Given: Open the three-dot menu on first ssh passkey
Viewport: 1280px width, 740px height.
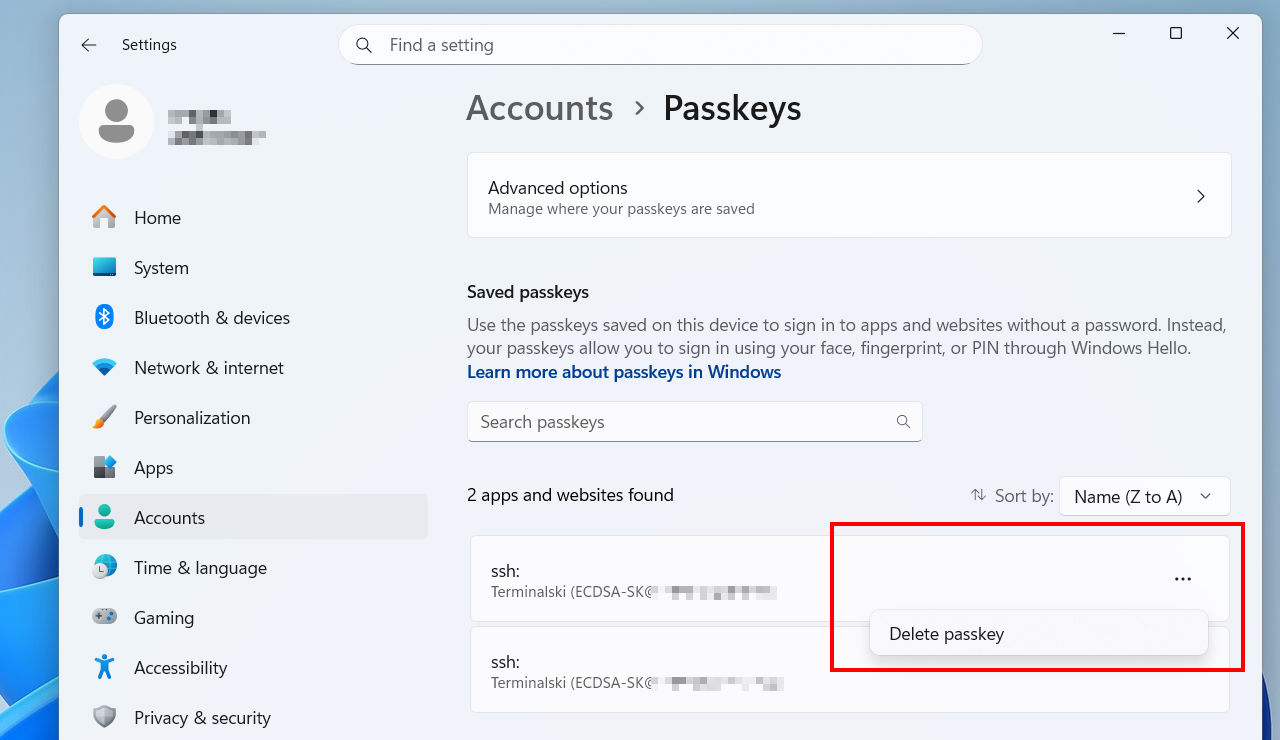Looking at the screenshot, I should click(x=1183, y=579).
